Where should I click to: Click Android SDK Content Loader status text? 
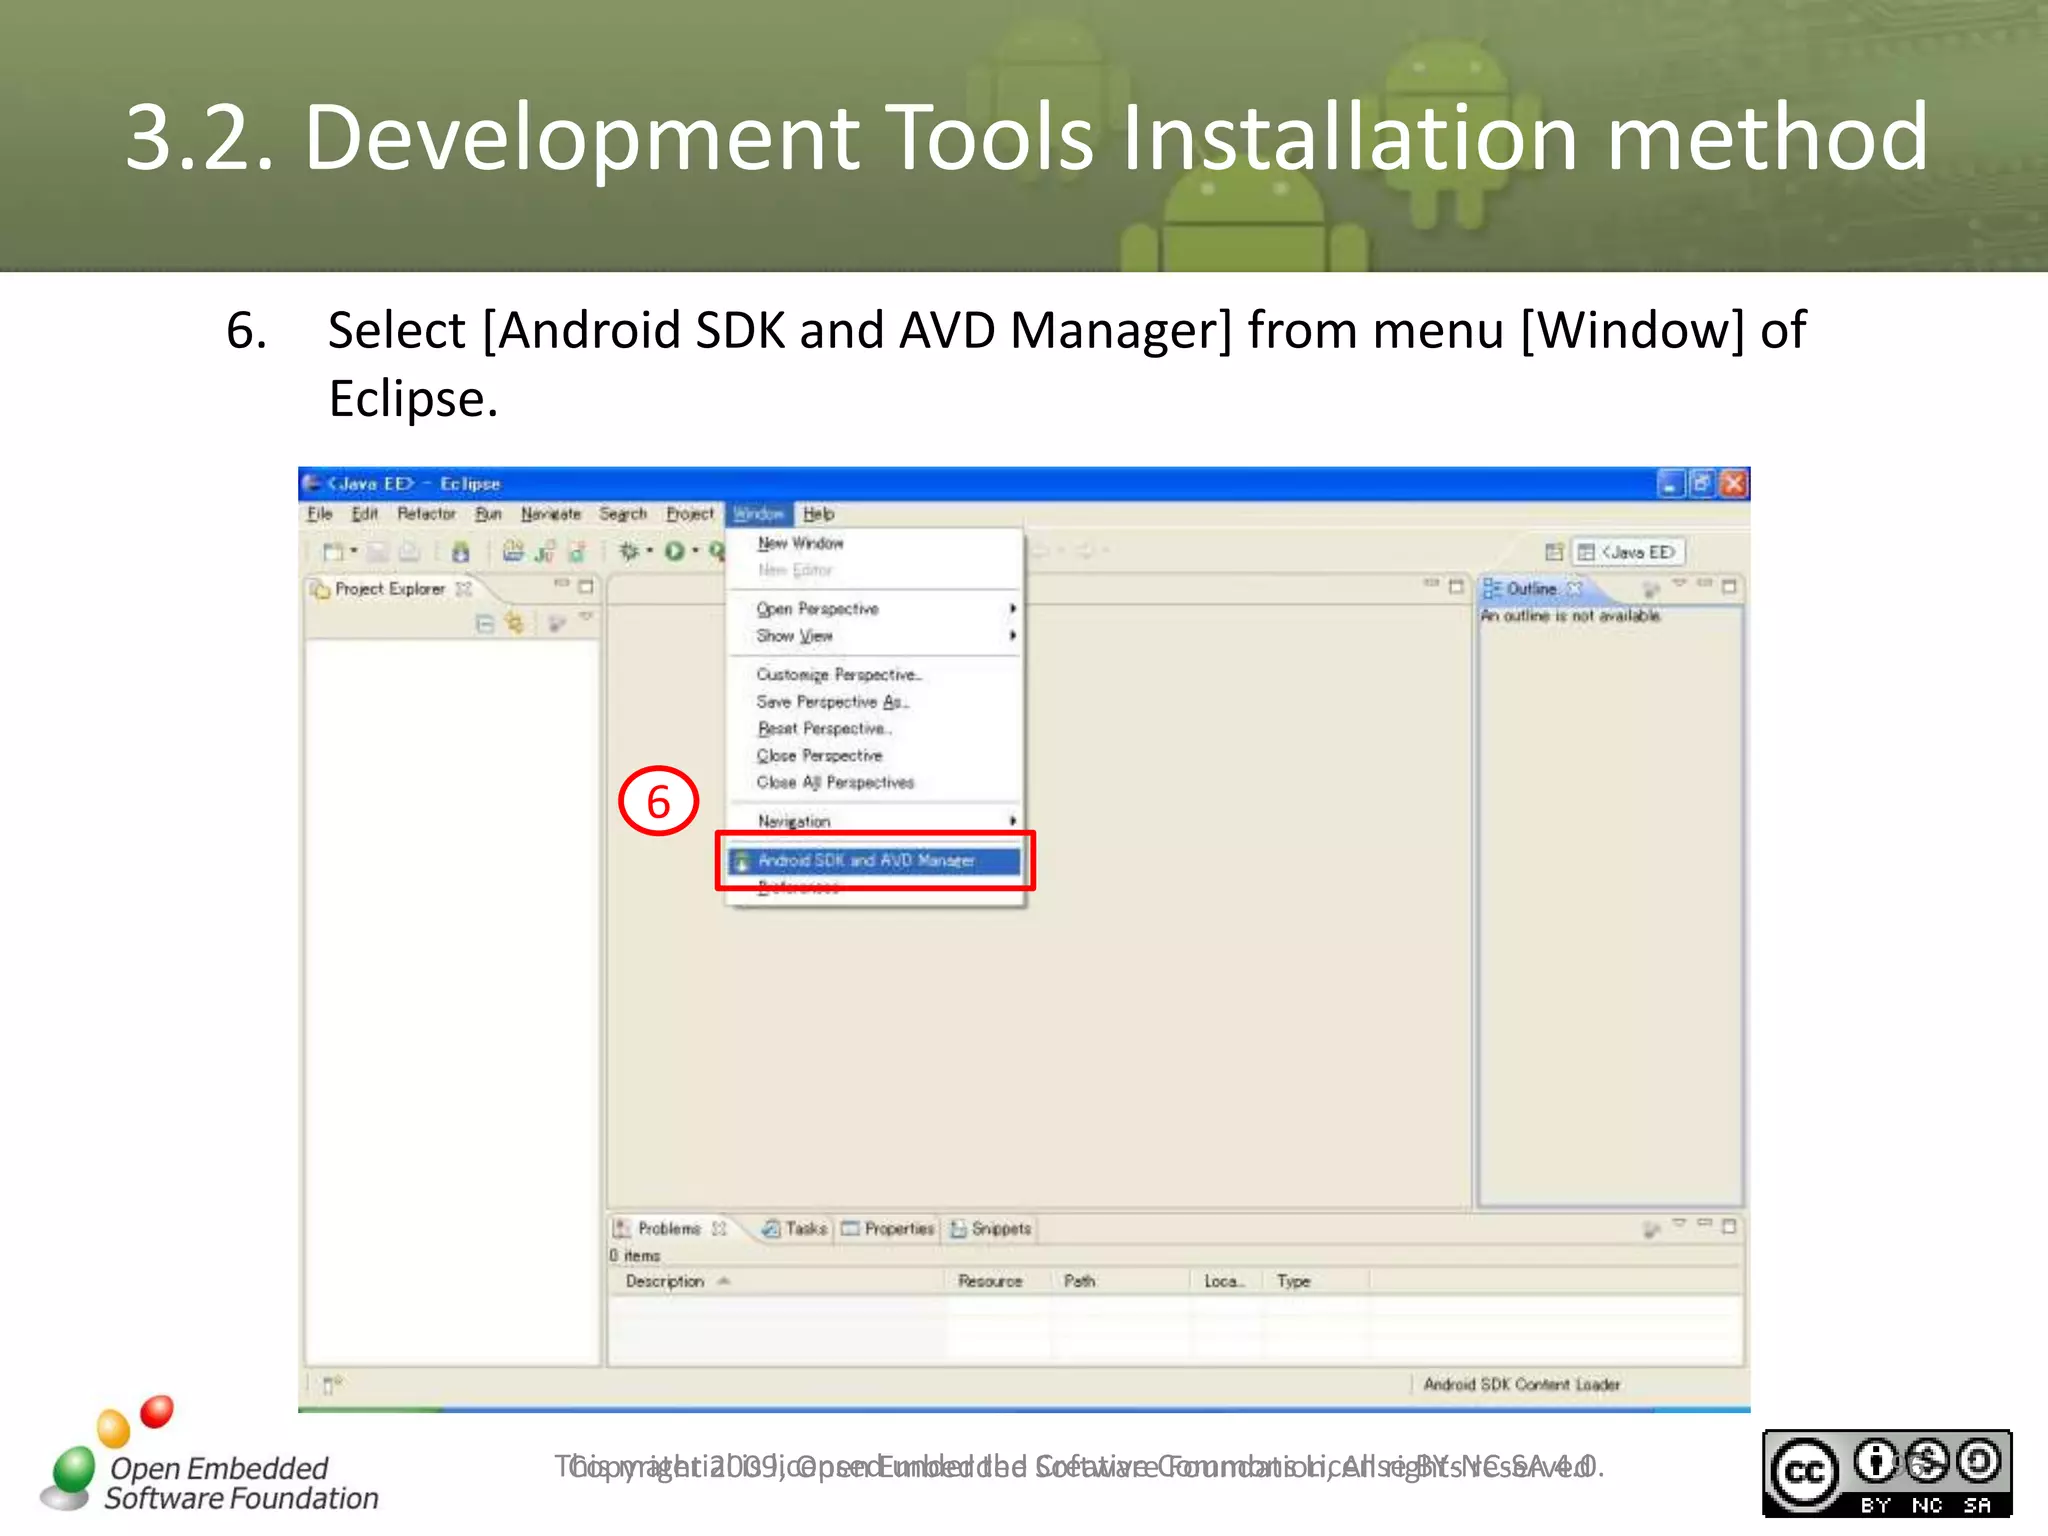1521,1385
